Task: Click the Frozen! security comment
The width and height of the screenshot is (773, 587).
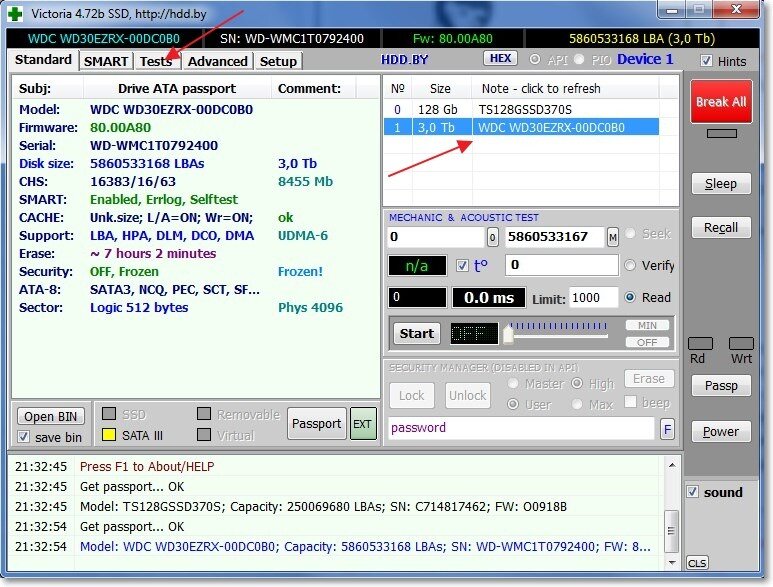Action: pos(300,272)
